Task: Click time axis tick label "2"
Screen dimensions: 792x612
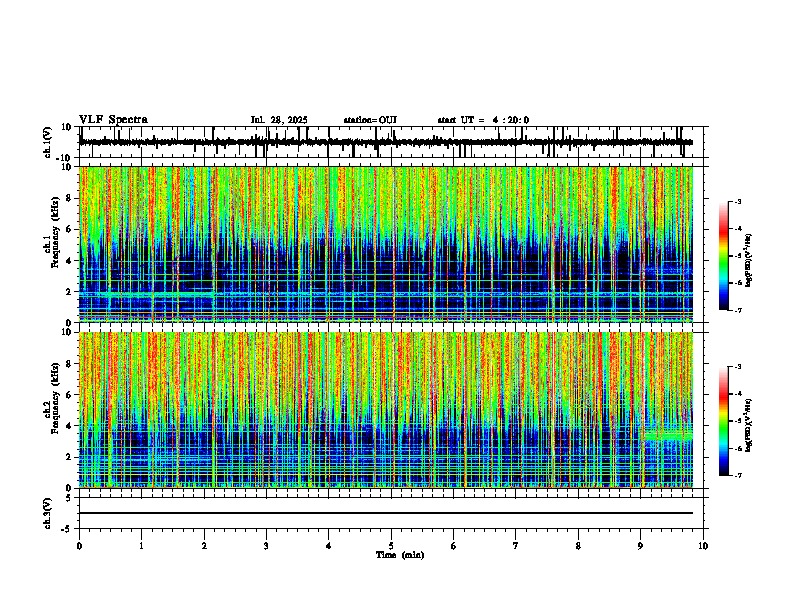Action: (x=204, y=546)
